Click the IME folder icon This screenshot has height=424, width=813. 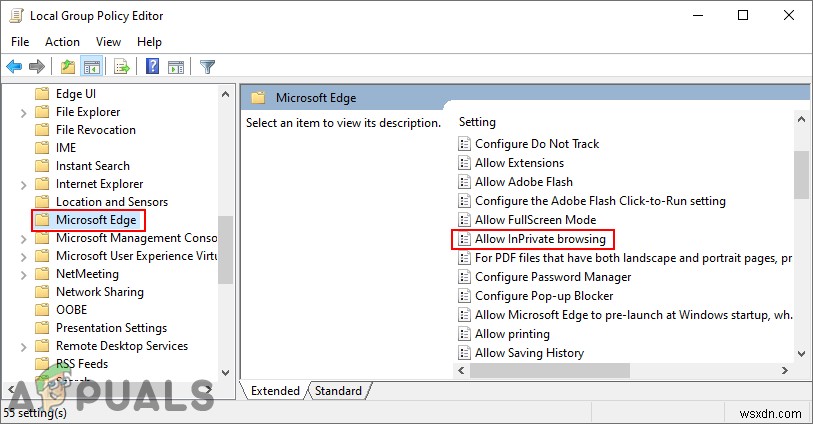[x=42, y=148]
